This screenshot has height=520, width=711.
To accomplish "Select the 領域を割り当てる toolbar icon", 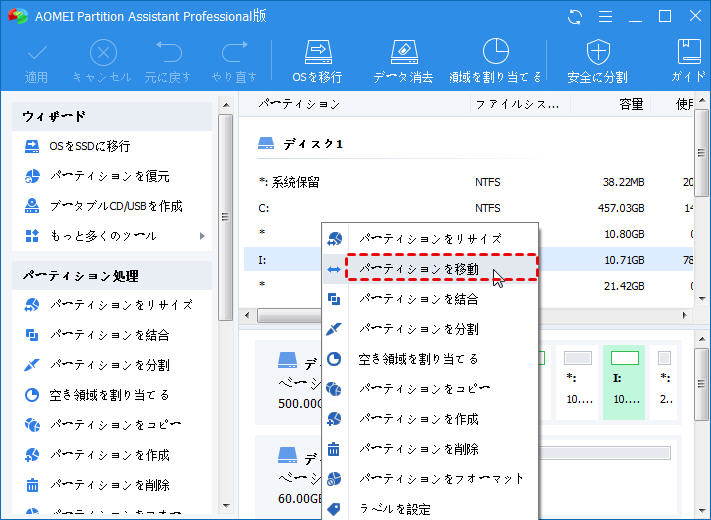I will pyautogui.click(x=495, y=61).
